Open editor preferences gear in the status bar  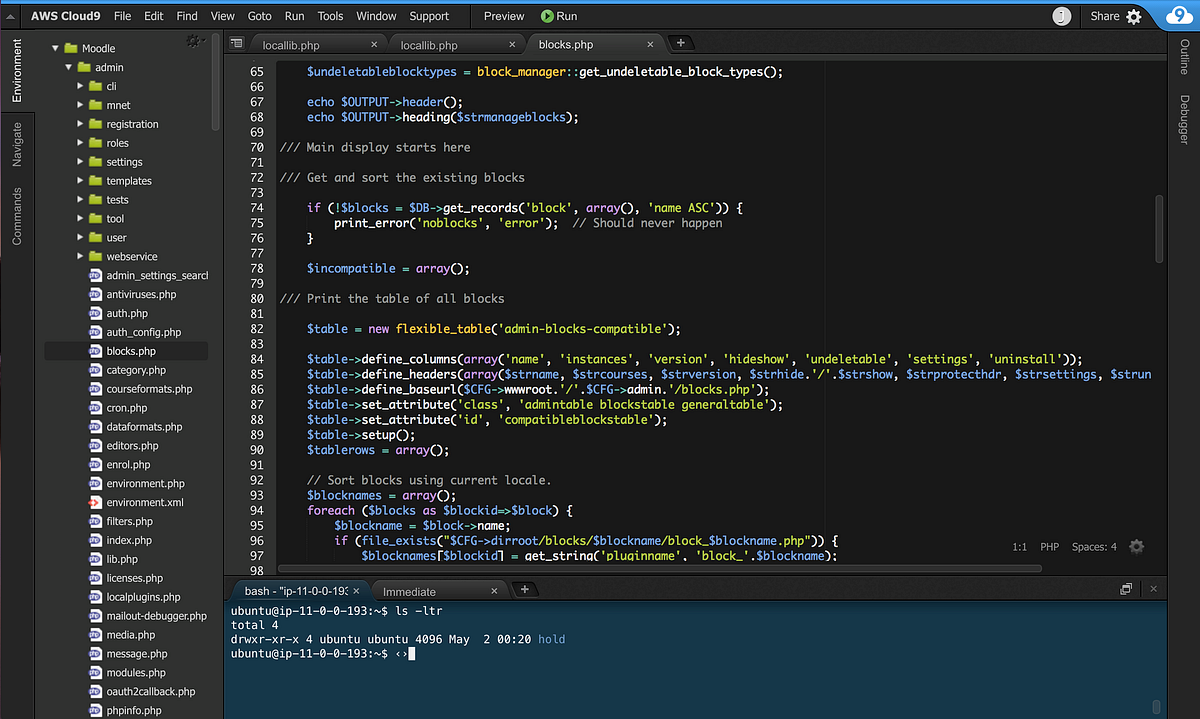(x=1136, y=547)
